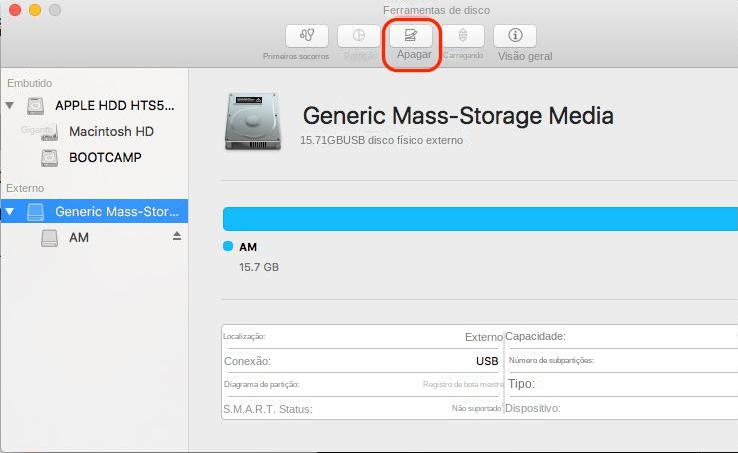Click the Generic Mass-Storage Media title
Viewport: 738px width, 453px height.
(x=458, y=116)
